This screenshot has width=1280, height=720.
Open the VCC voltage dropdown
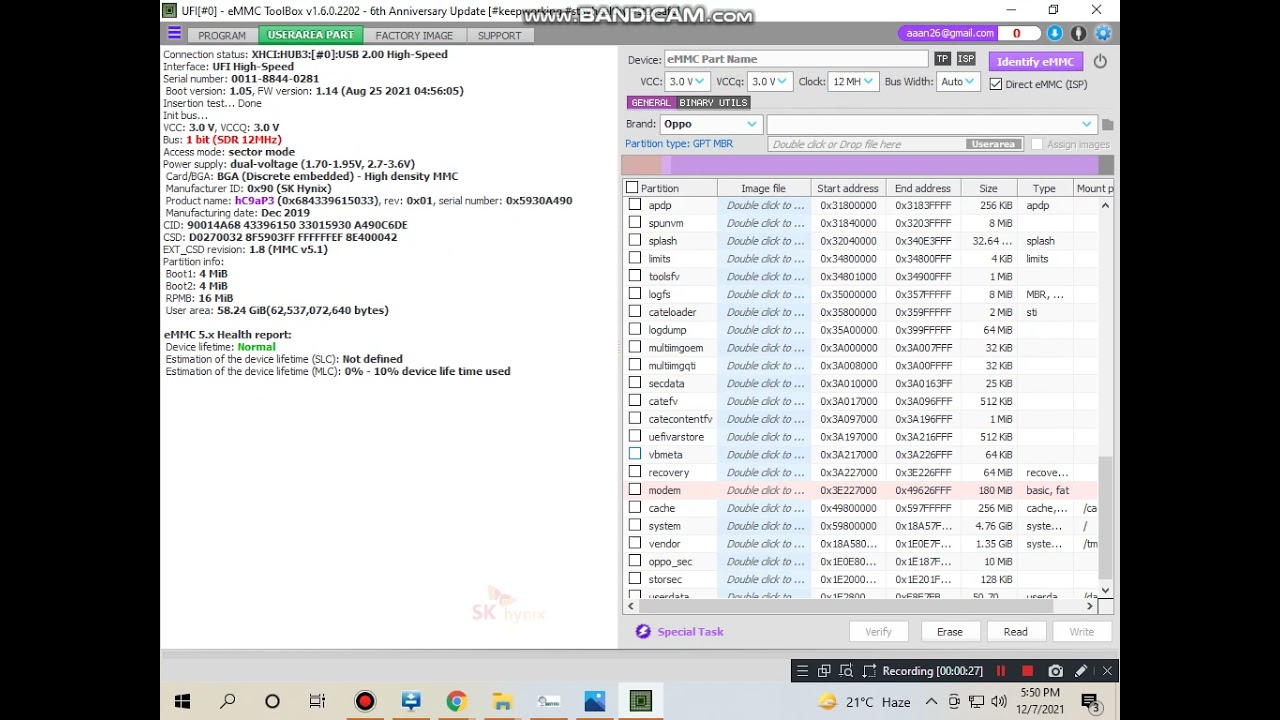tap(687, 82)
